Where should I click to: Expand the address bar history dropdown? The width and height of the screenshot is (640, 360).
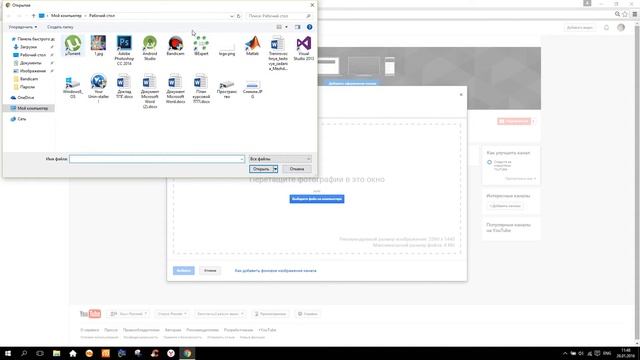[232, 16]
